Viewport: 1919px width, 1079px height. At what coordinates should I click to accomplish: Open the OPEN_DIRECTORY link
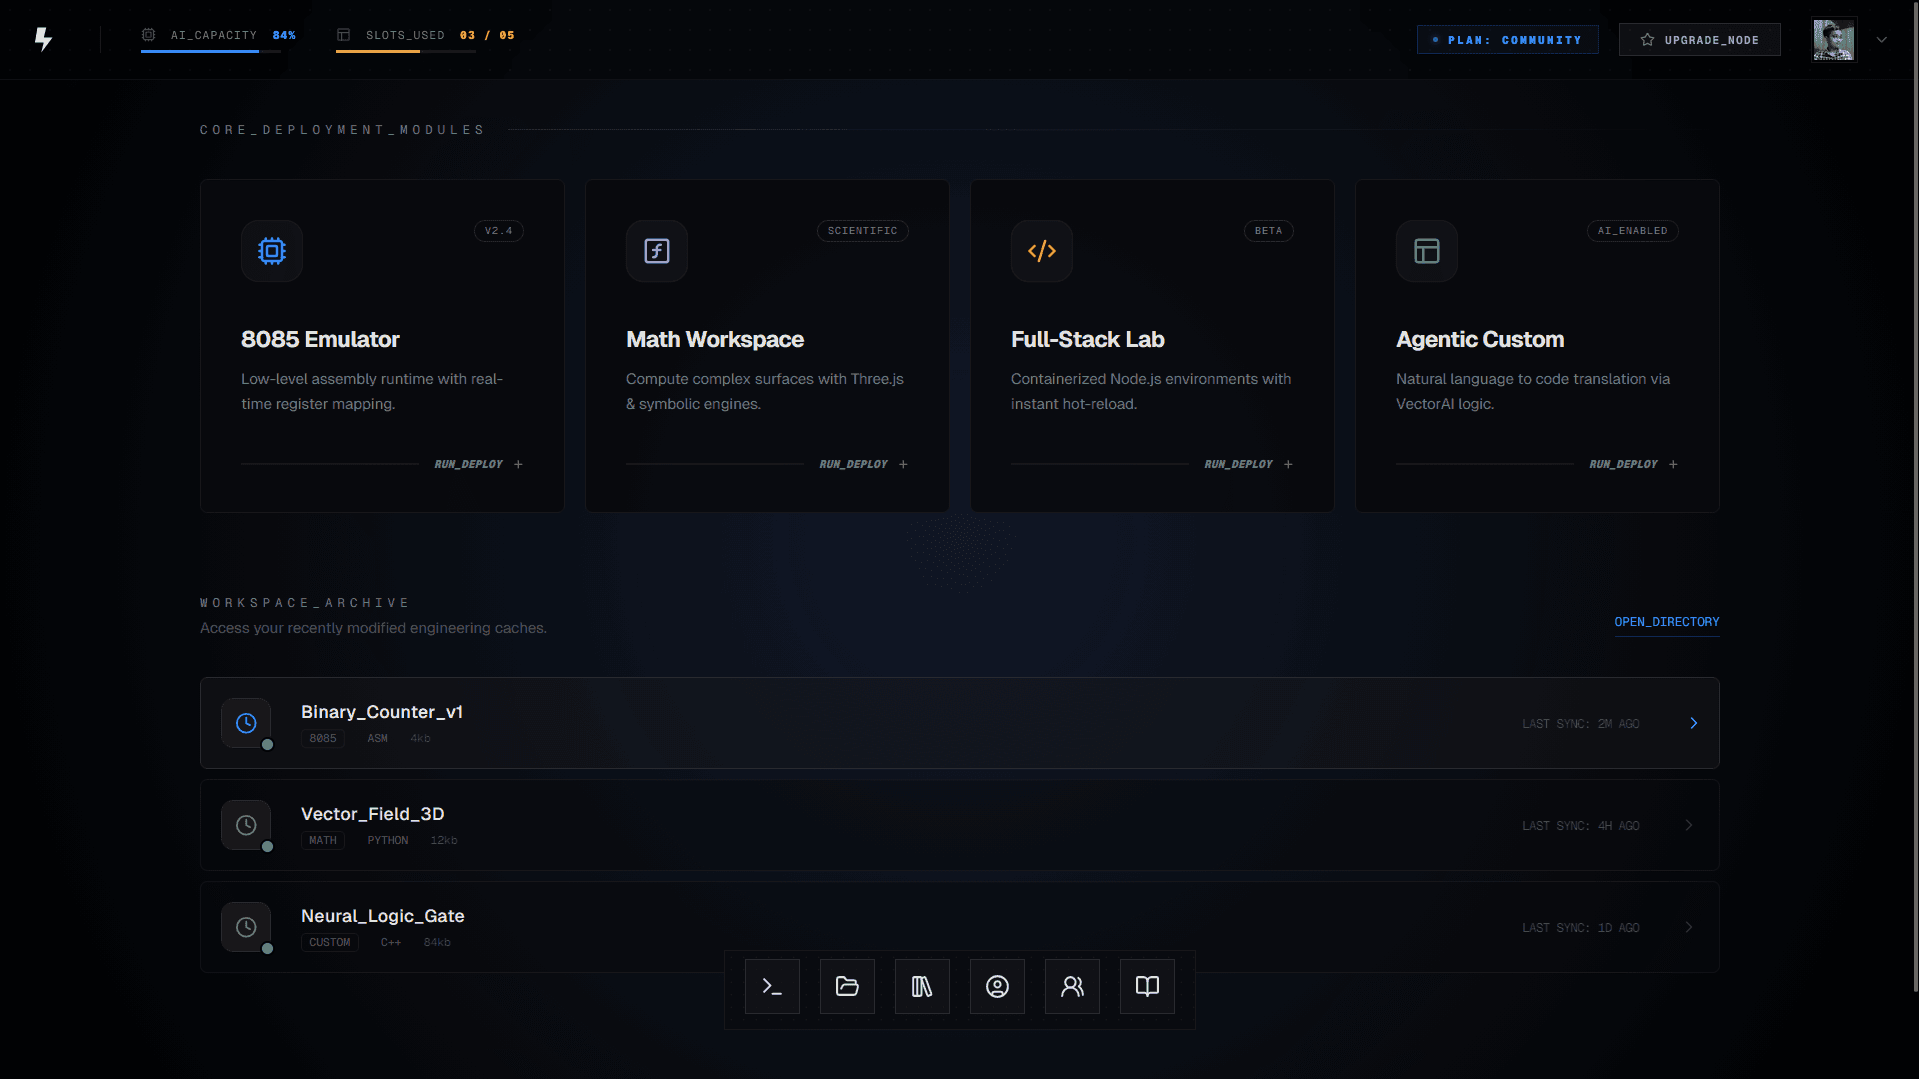1666,621
